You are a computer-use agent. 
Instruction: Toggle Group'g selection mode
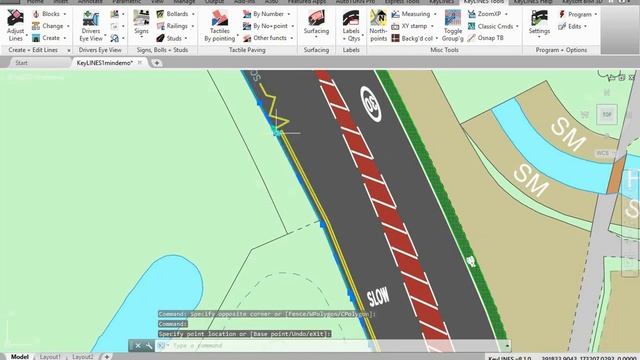[x=453, y=26]
